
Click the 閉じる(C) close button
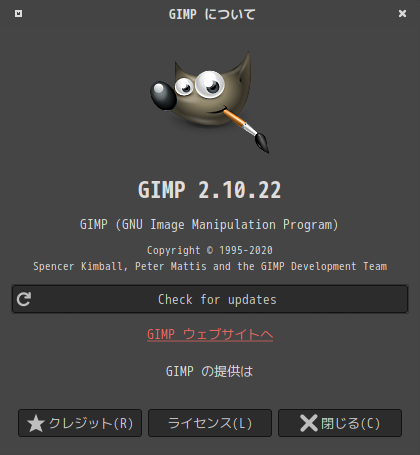(340, 423)
